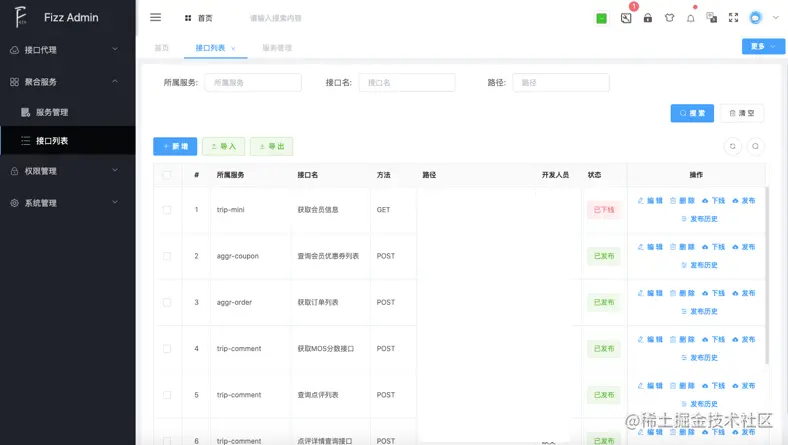Click the aggr-coupon service cell
788x445 pixels.
pos(238,256)
